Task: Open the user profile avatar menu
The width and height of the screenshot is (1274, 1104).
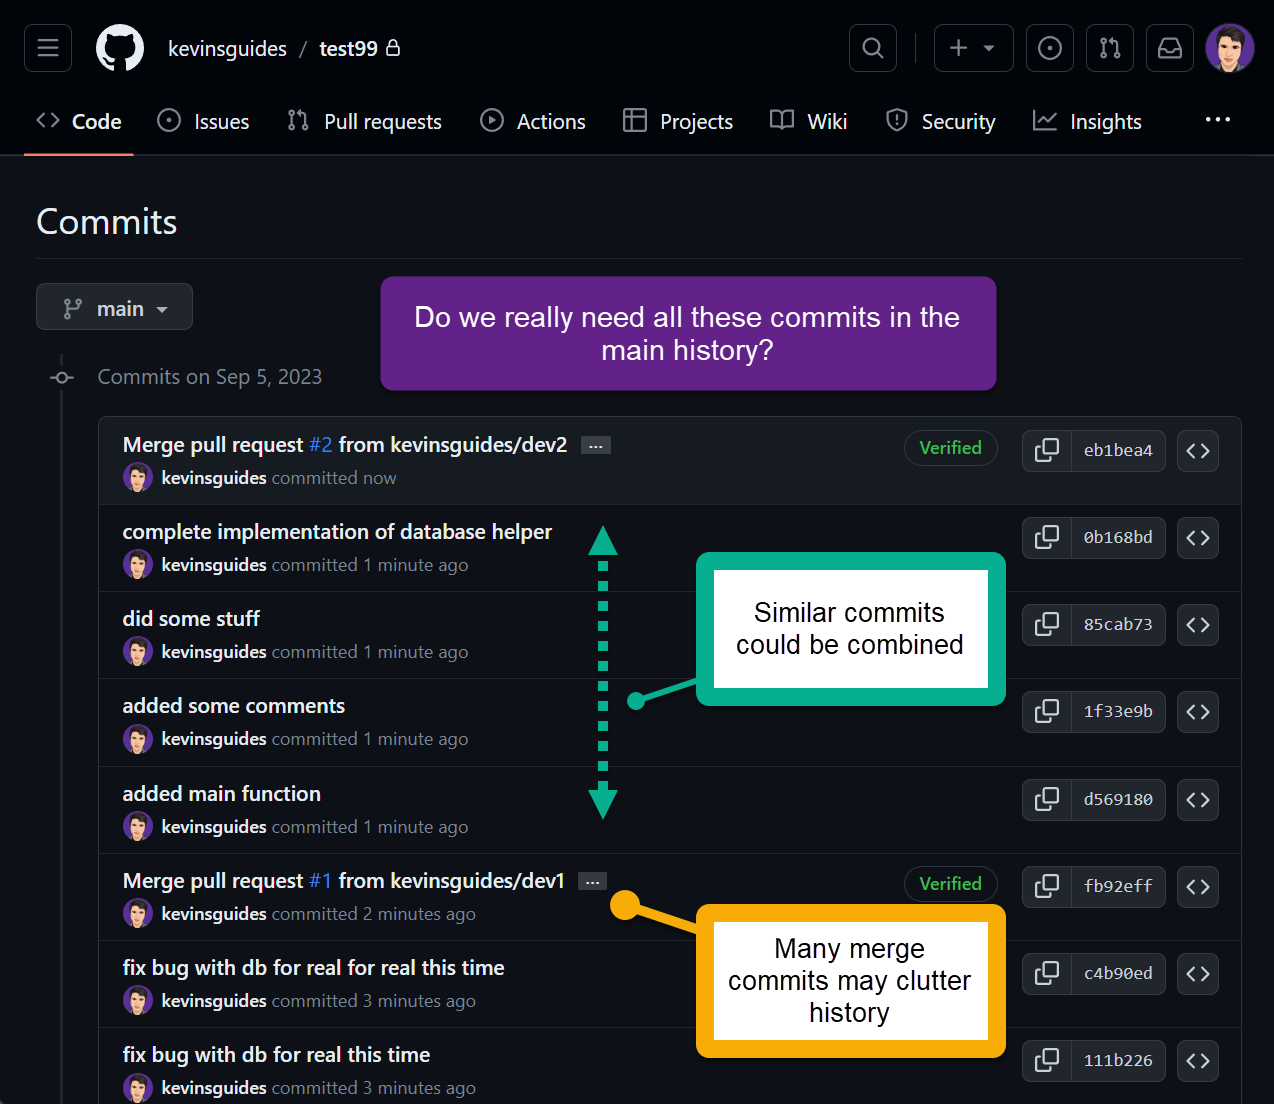Action: pos(1230,48)
